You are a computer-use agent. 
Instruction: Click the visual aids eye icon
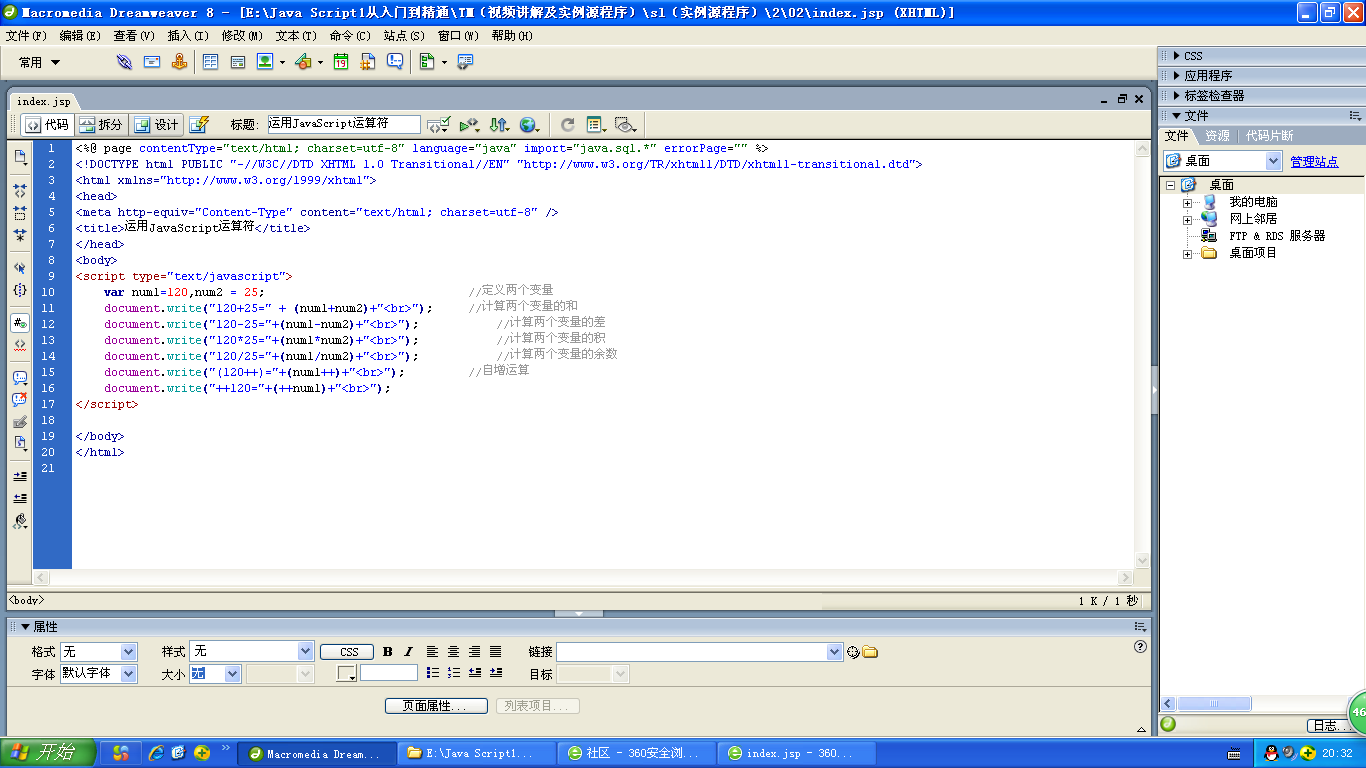pyautogui.click(x=626, y=125)
